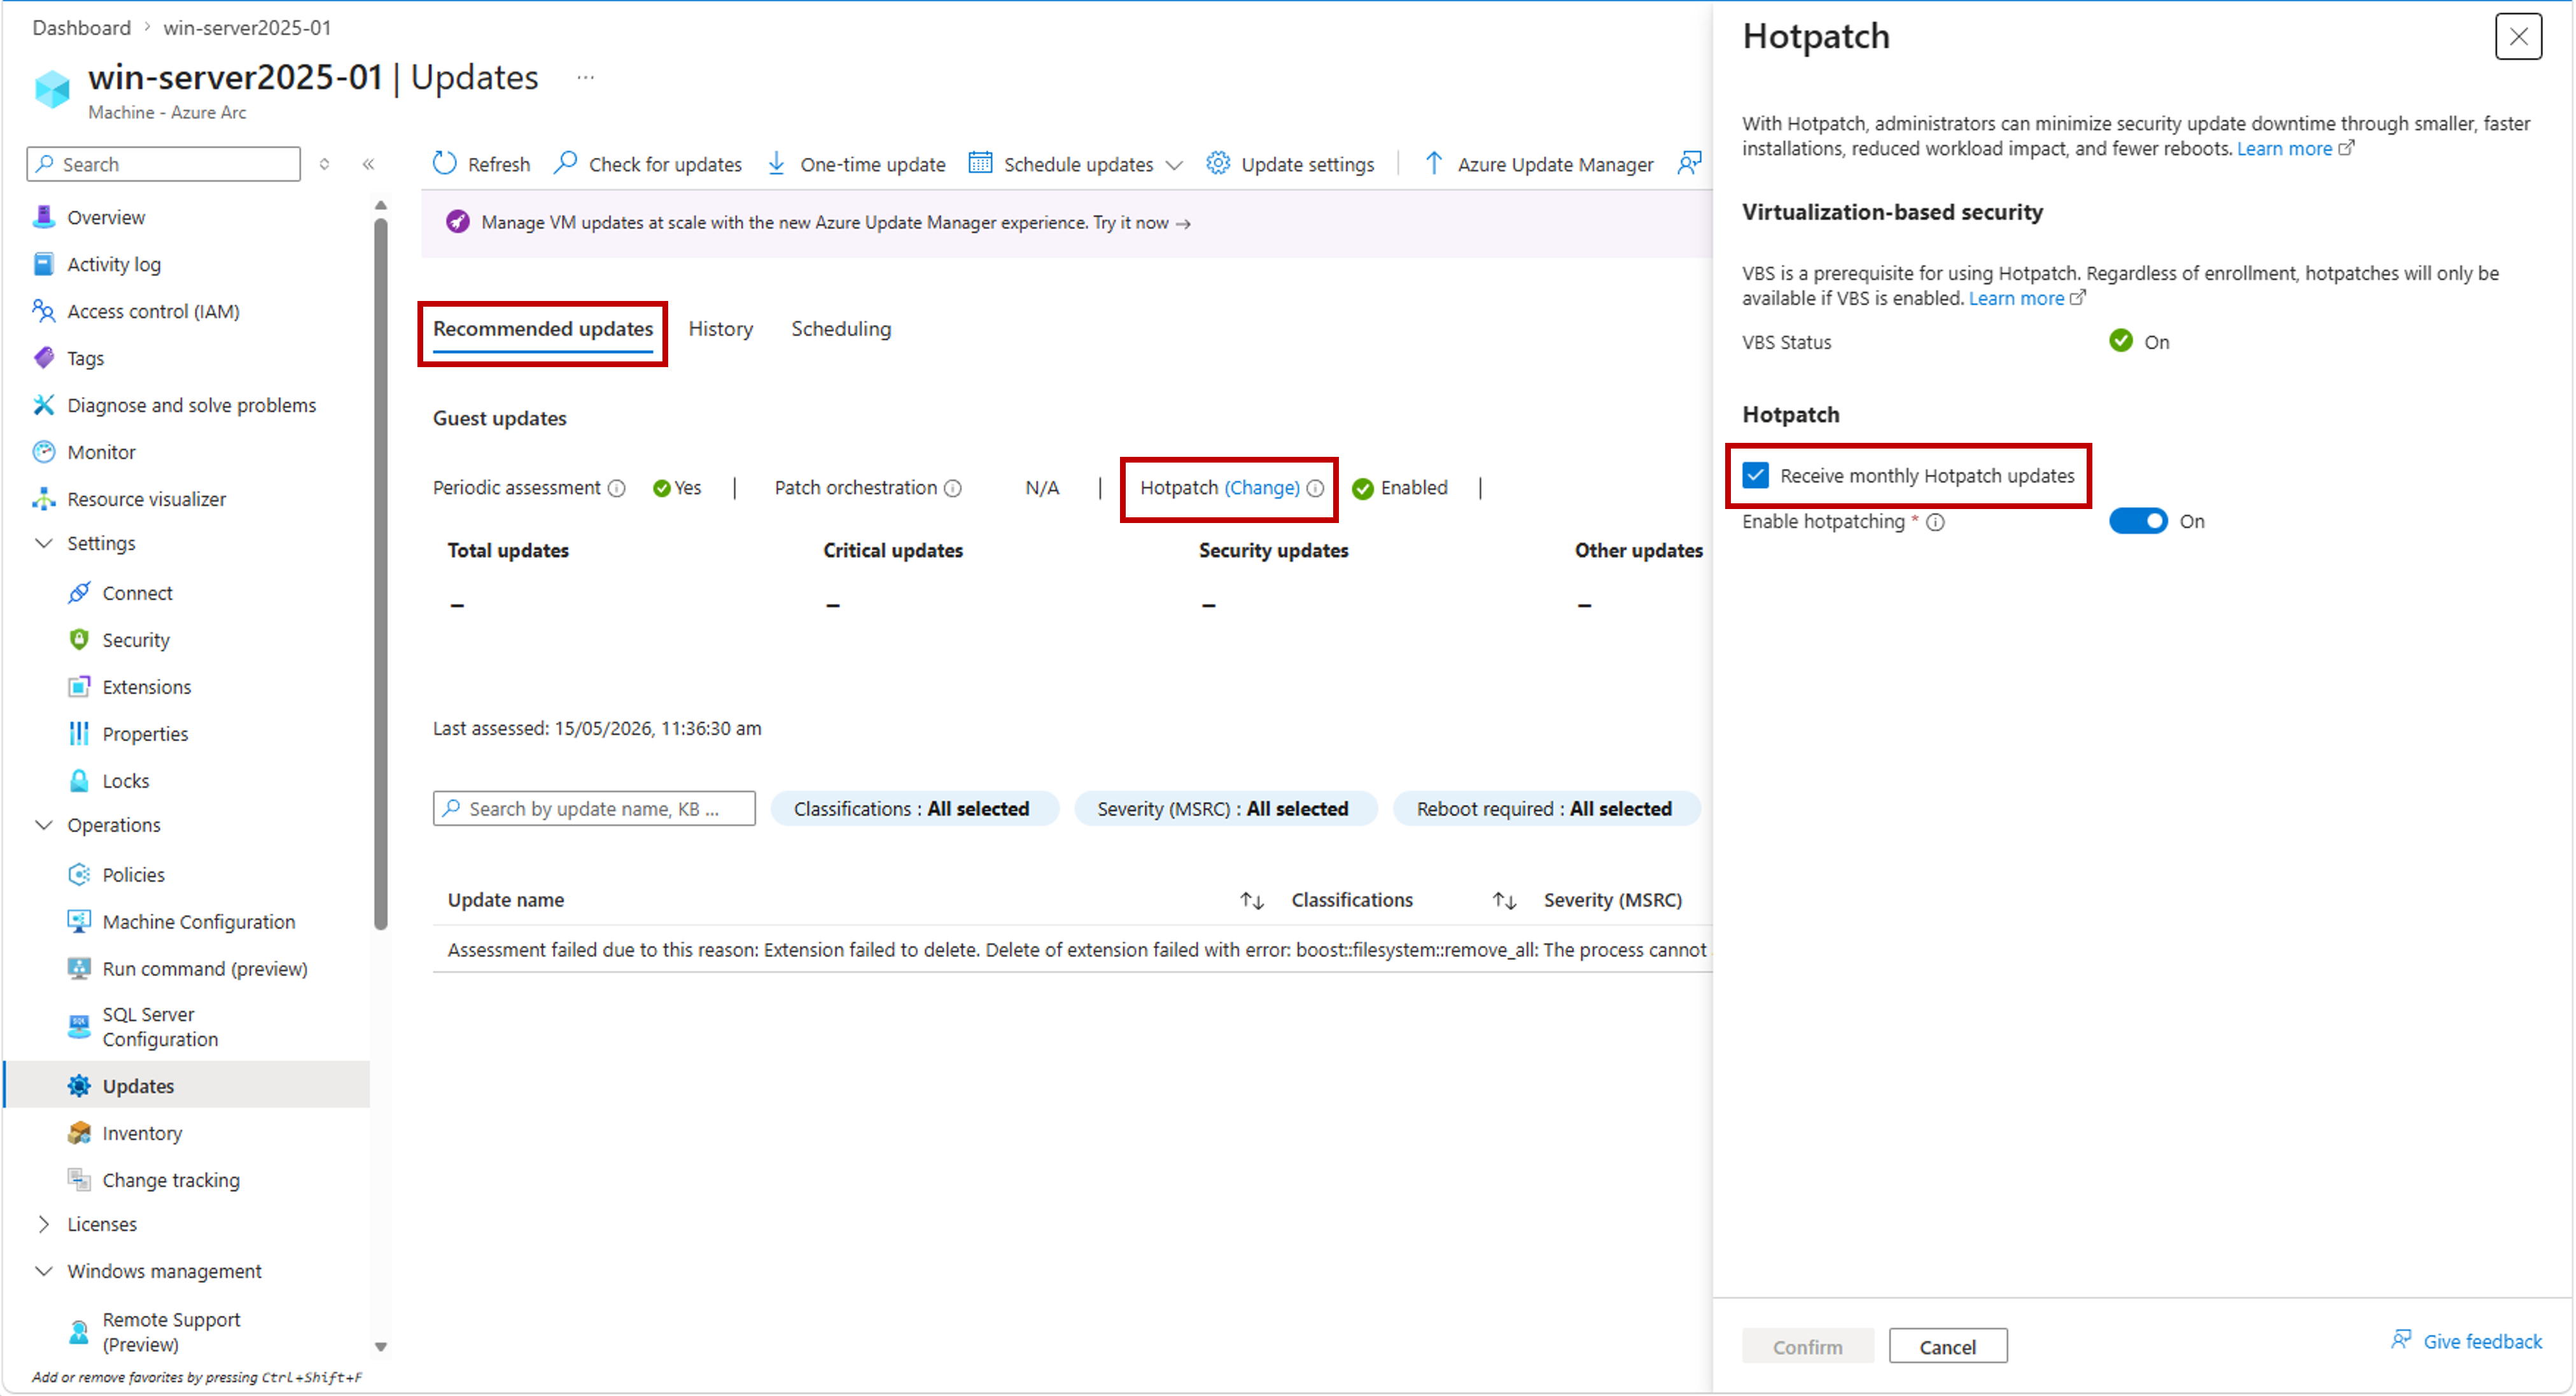Open the Activity log icon
This screenshot has width=2576, height=1396.
tap(43, 264)
